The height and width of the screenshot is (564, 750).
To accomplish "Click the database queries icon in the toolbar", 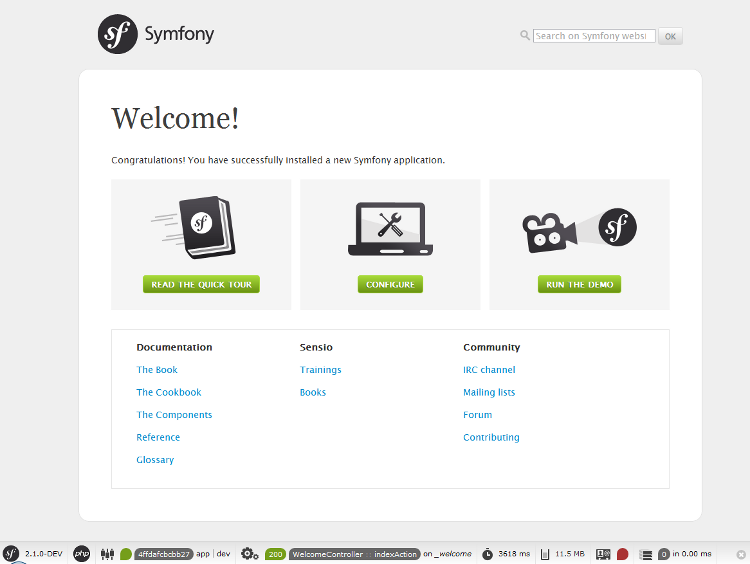I will pos(646,554).
